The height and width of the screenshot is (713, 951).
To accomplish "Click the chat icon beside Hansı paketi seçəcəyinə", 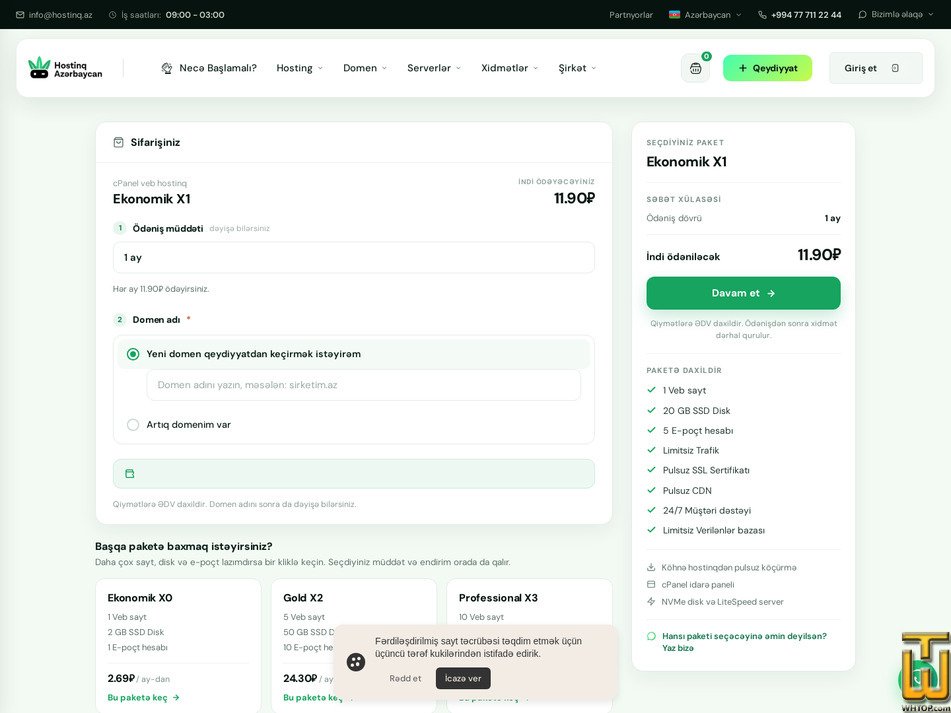I will [651, 636].
